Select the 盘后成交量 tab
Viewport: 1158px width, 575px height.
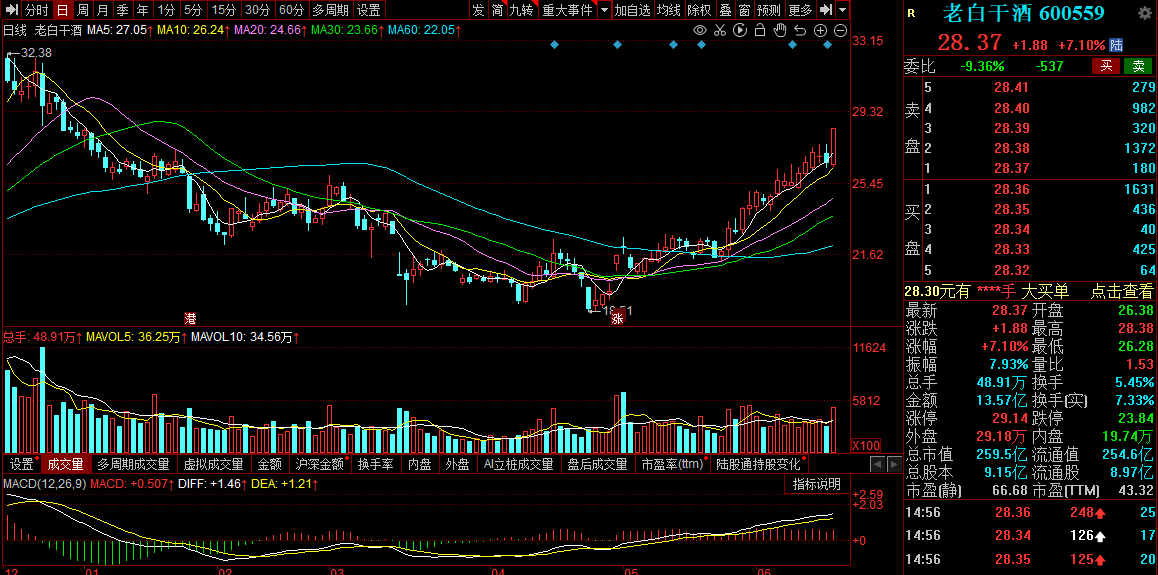pyautogui.click(x=597, y=464)
